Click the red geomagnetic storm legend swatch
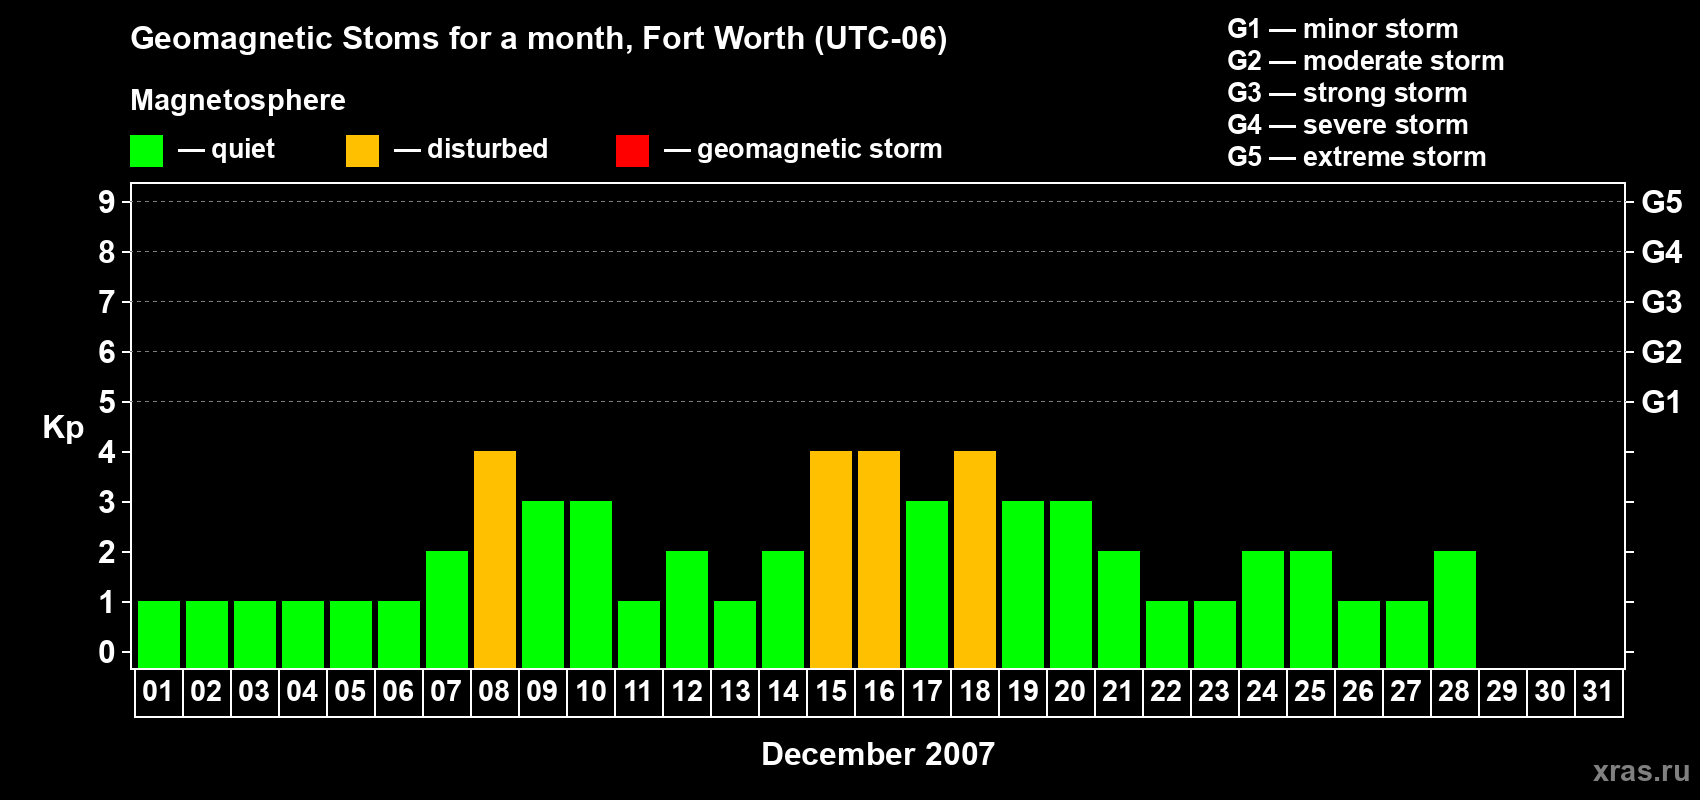Screen dimensions: 1700x800 [632, 151]
